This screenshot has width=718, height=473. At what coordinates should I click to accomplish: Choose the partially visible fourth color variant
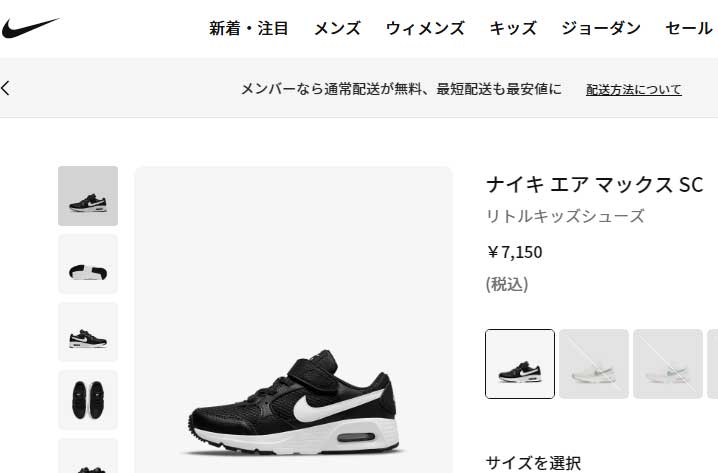pos(713,364)
